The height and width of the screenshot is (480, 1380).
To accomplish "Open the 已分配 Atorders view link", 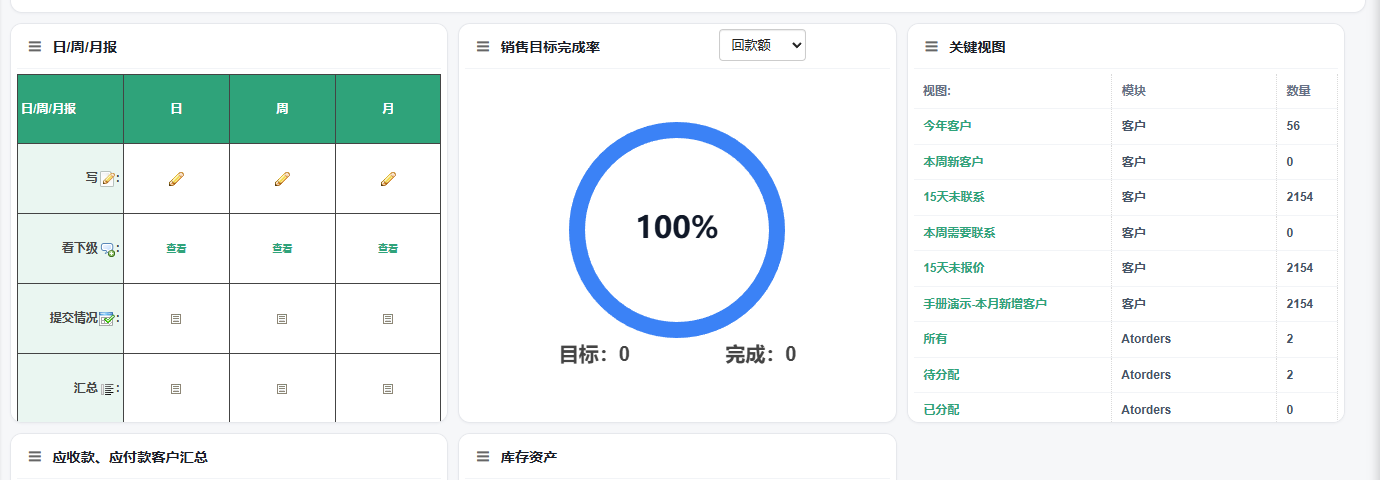I will pyautogui.click(x=941, y=410).
